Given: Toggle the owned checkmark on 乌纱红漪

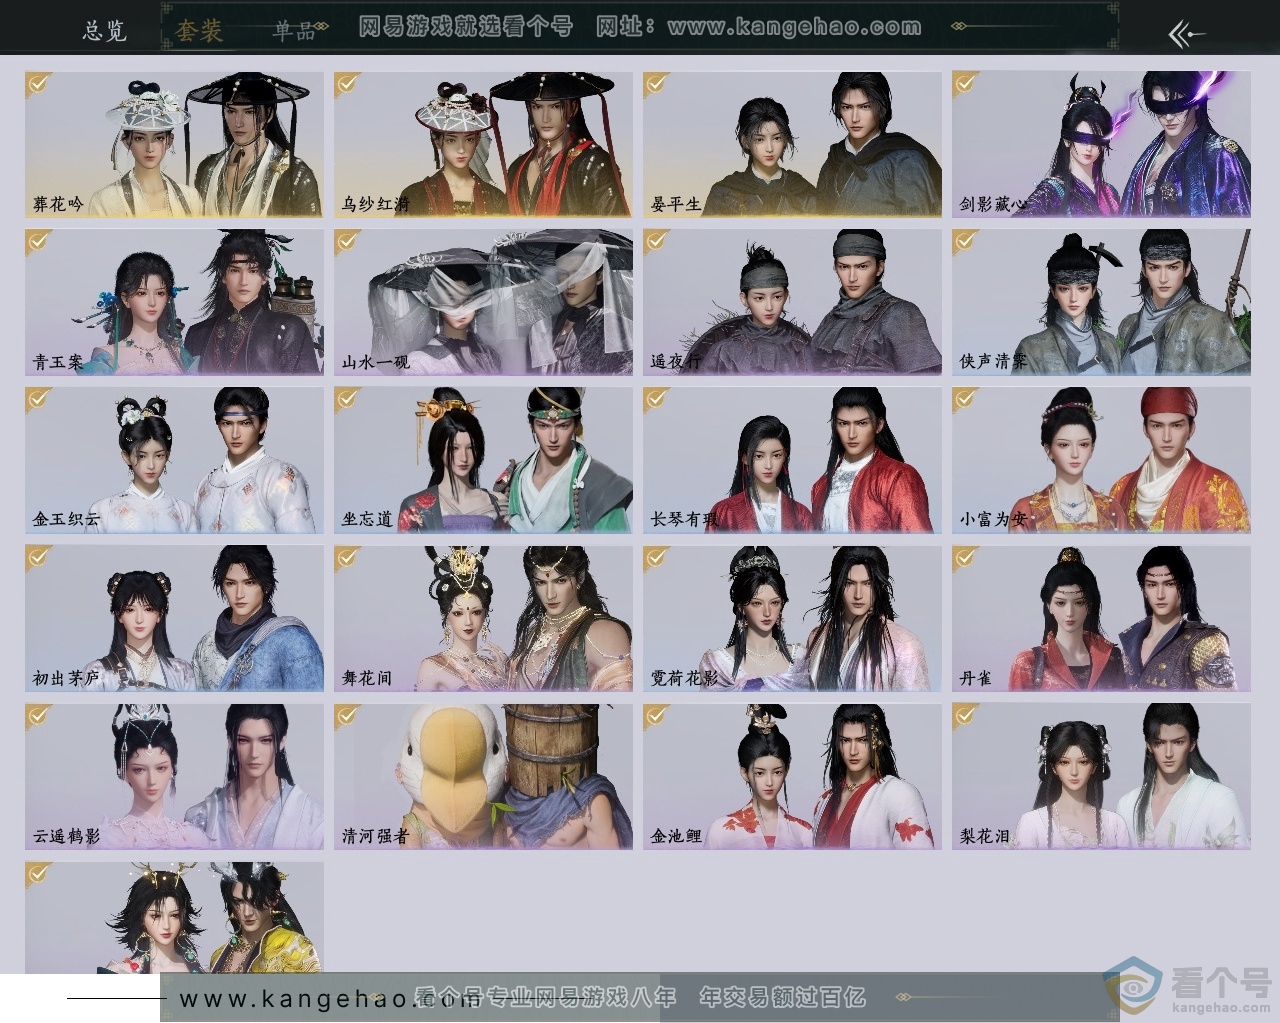Looking at the screenshot, I should point(347,83).
